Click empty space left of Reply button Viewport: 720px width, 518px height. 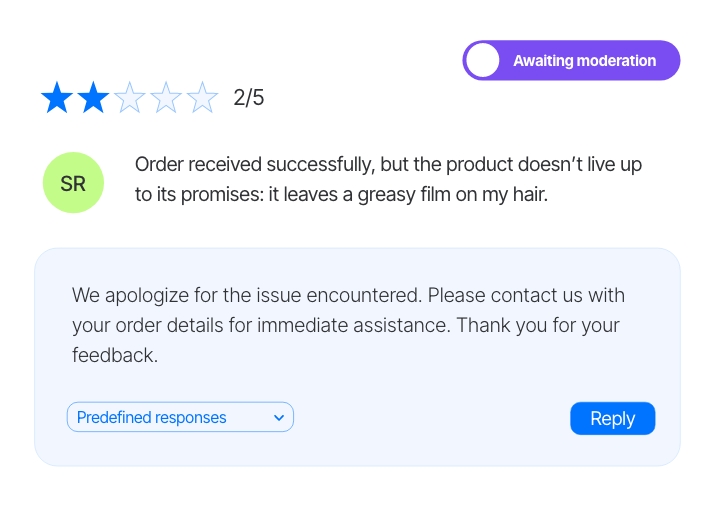[x=430, y=418]
